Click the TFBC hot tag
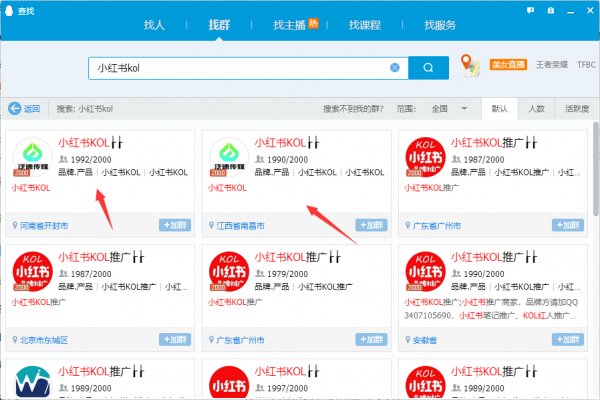This screenshot has width=600, height=400. [586, 65]
